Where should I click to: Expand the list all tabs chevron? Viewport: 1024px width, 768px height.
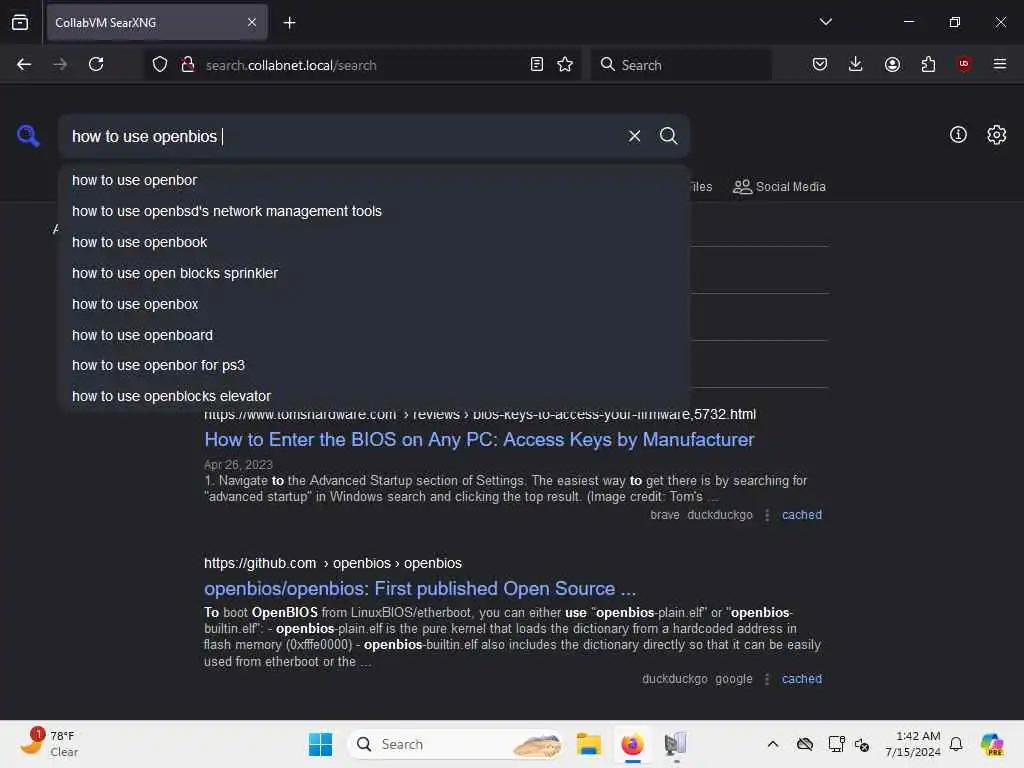[825, 22]
